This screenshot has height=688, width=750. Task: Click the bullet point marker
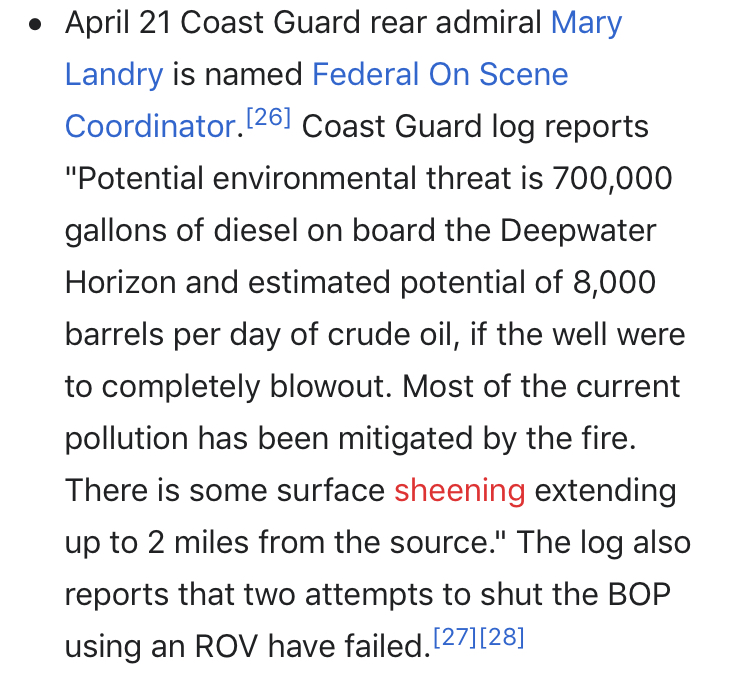(35, 24)
